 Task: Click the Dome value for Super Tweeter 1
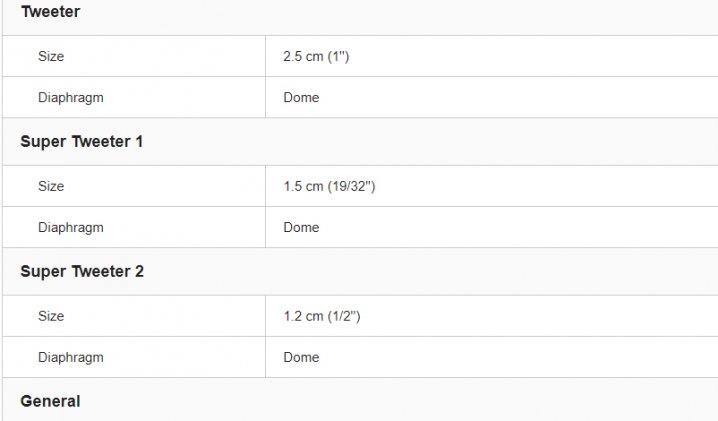tap(301, 228)
